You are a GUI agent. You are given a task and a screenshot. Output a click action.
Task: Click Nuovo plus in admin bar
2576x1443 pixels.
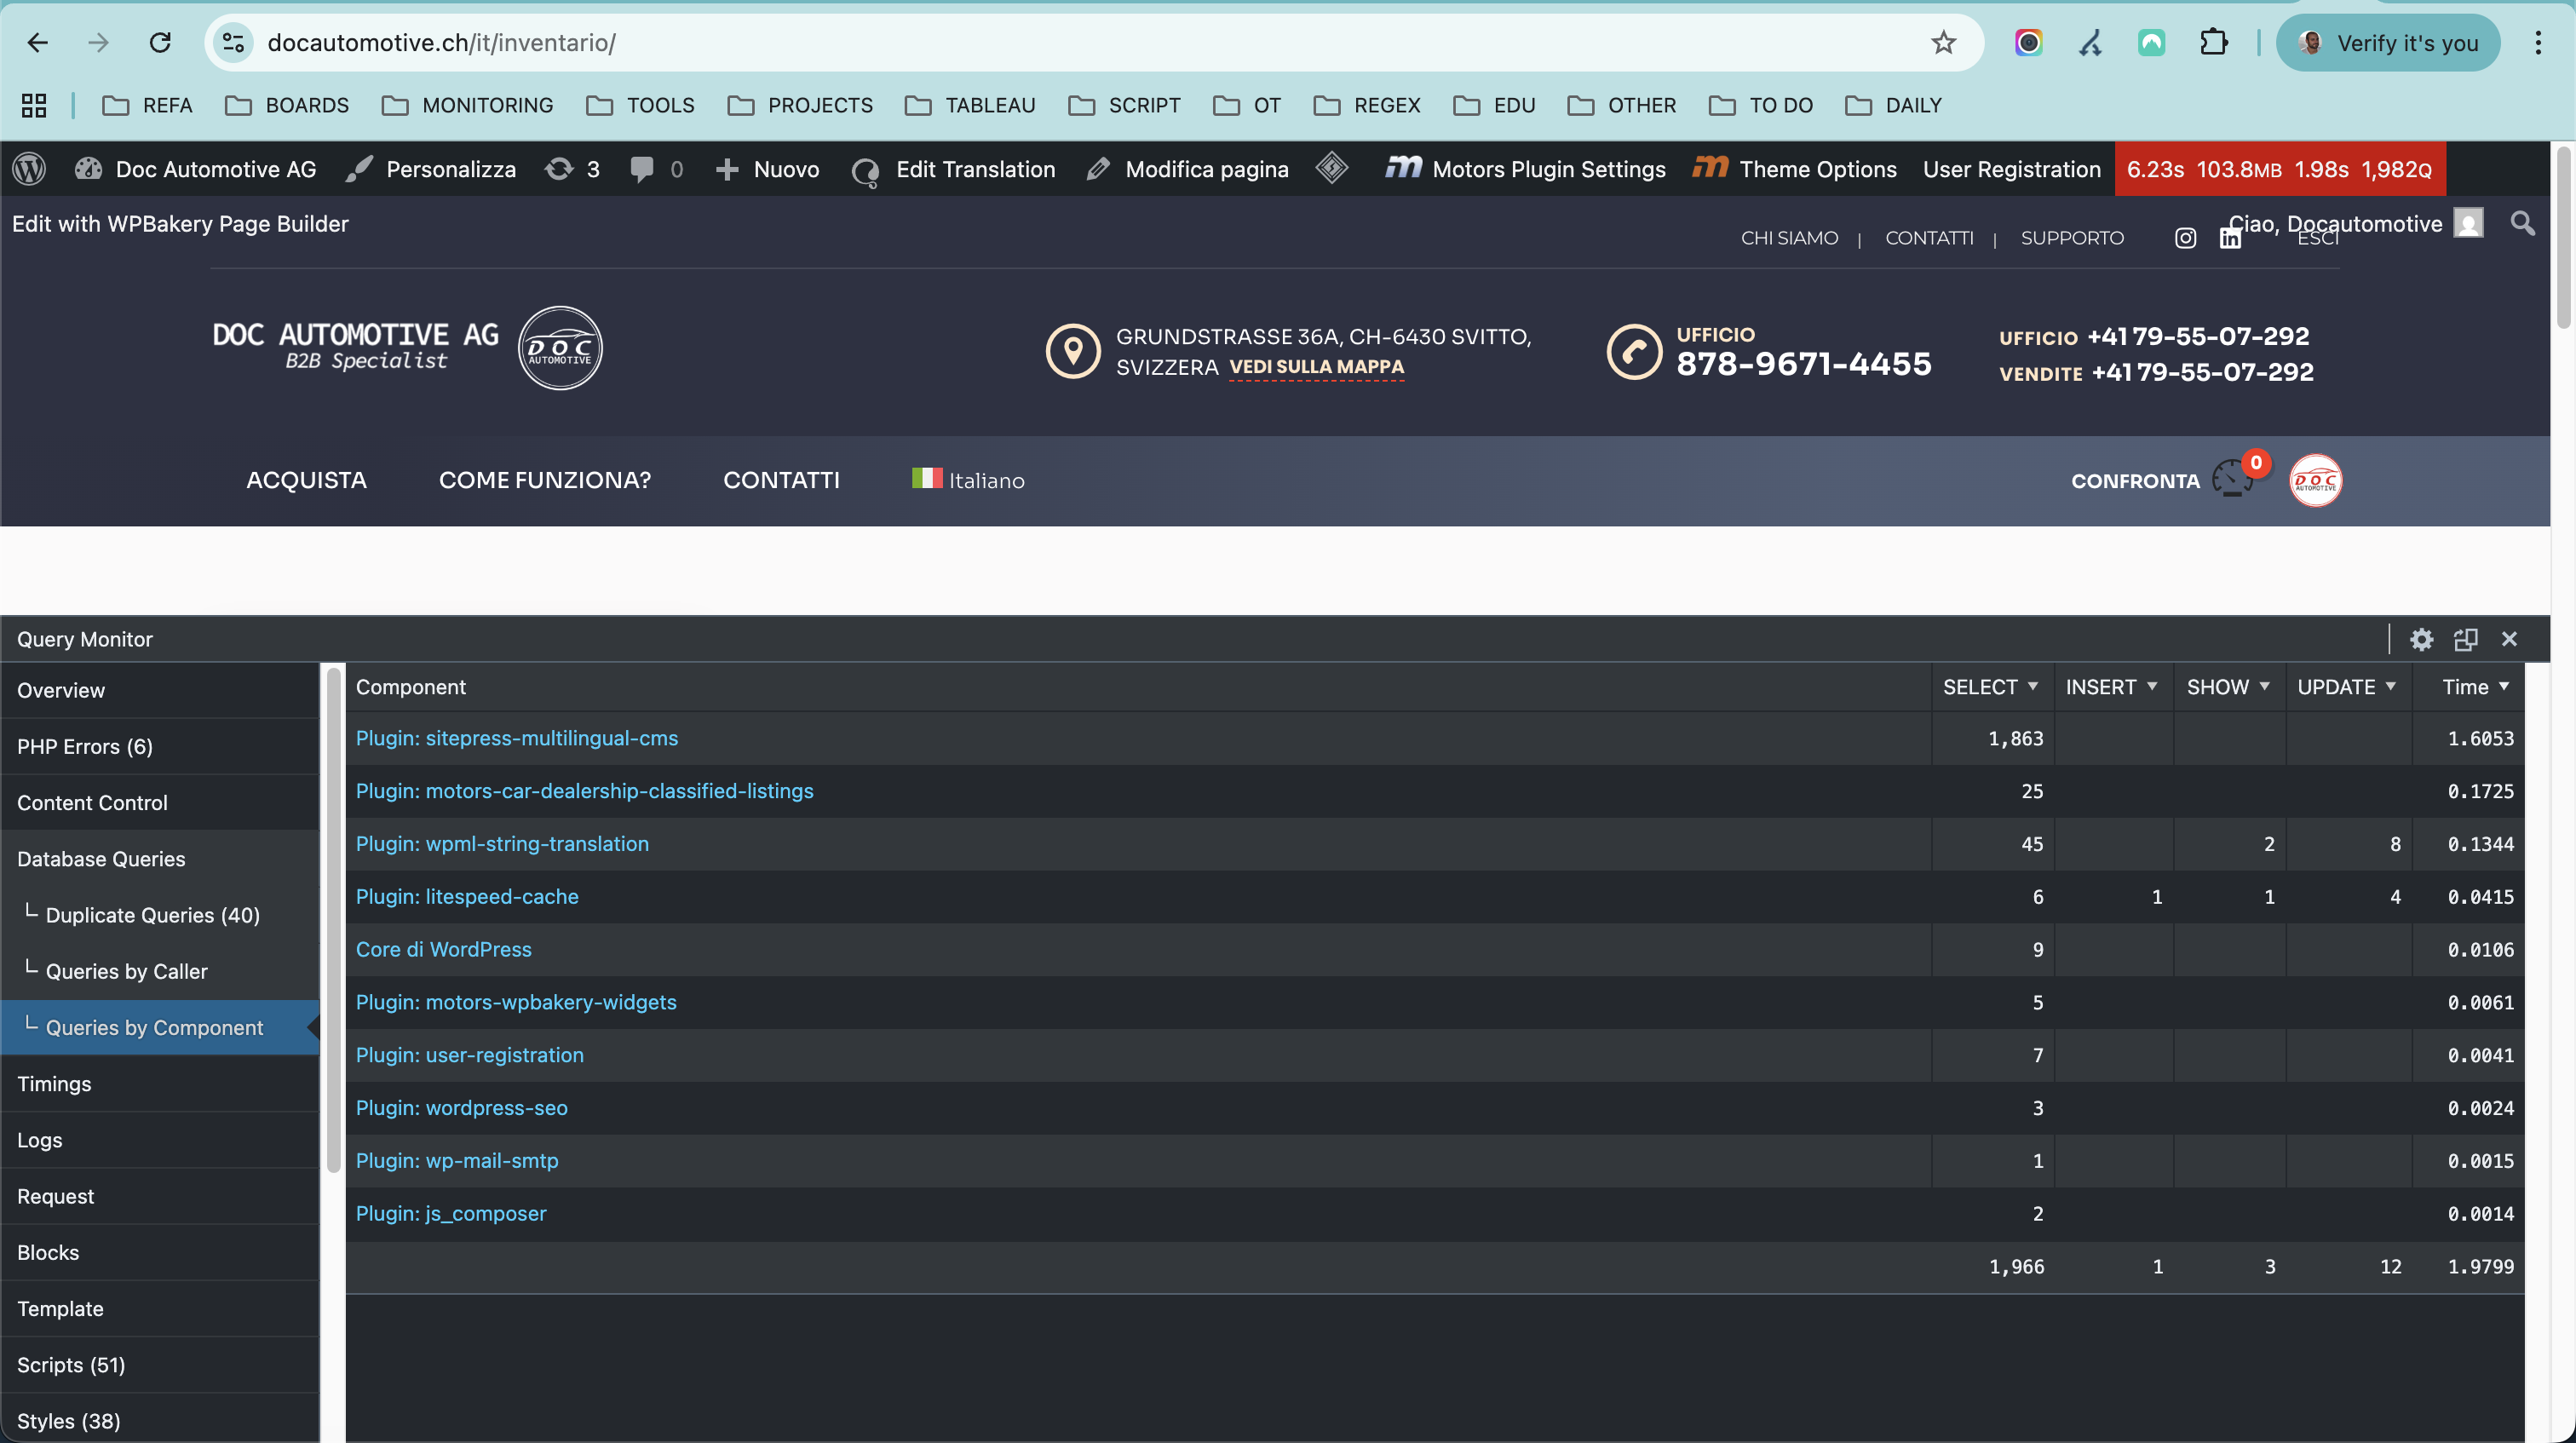pyautogui.click(x=768, y=169)
